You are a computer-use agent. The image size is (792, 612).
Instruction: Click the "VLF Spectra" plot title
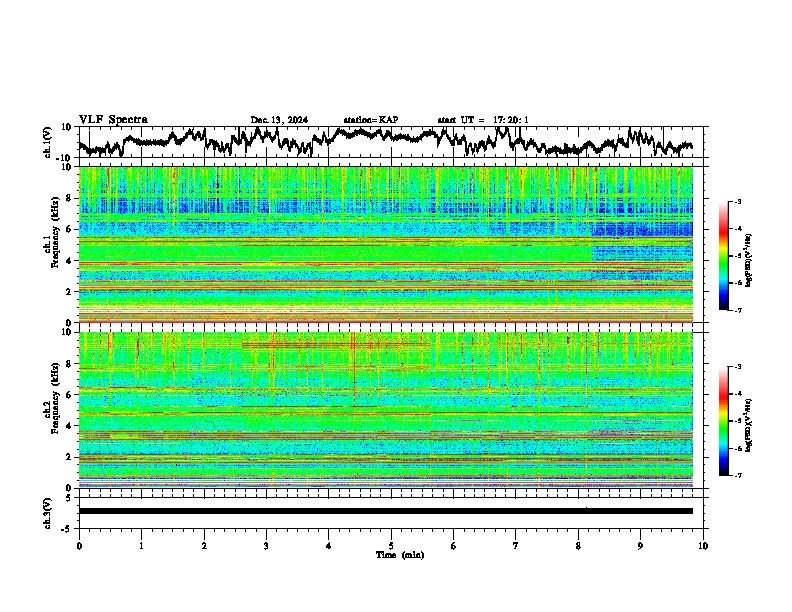113,120
